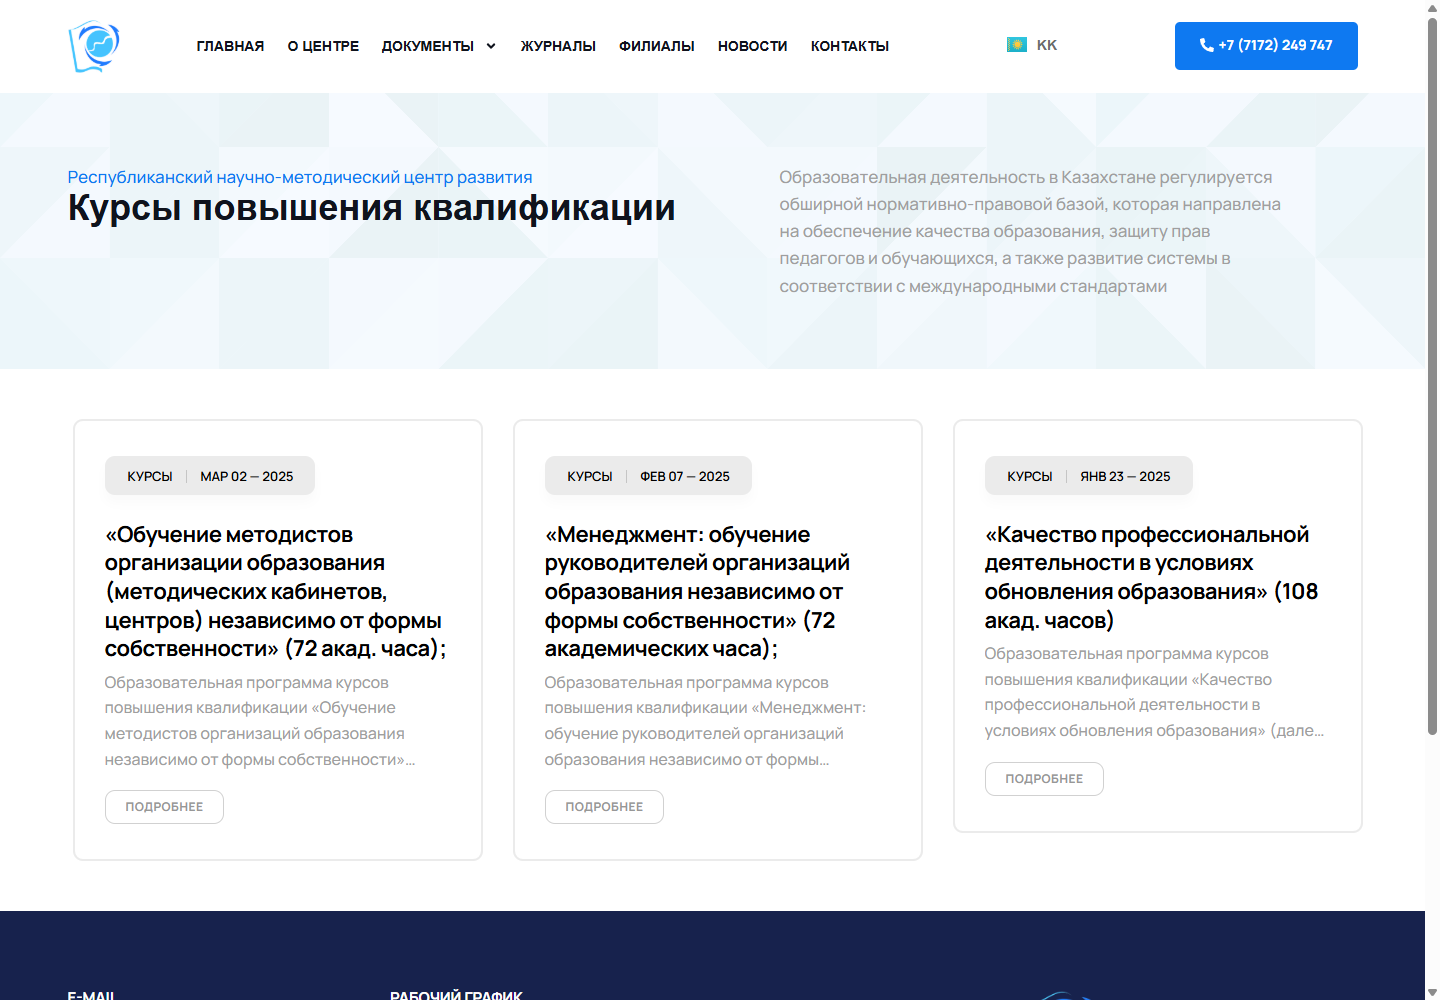Click ПОДРОБНЕЕ under the Менеджмент course
Viewport: 1440px width, 1000px height.
click(604, 807)
